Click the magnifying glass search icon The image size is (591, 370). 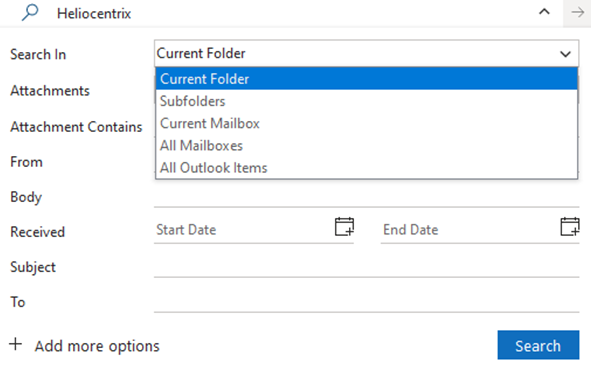(x=30, y=12)
